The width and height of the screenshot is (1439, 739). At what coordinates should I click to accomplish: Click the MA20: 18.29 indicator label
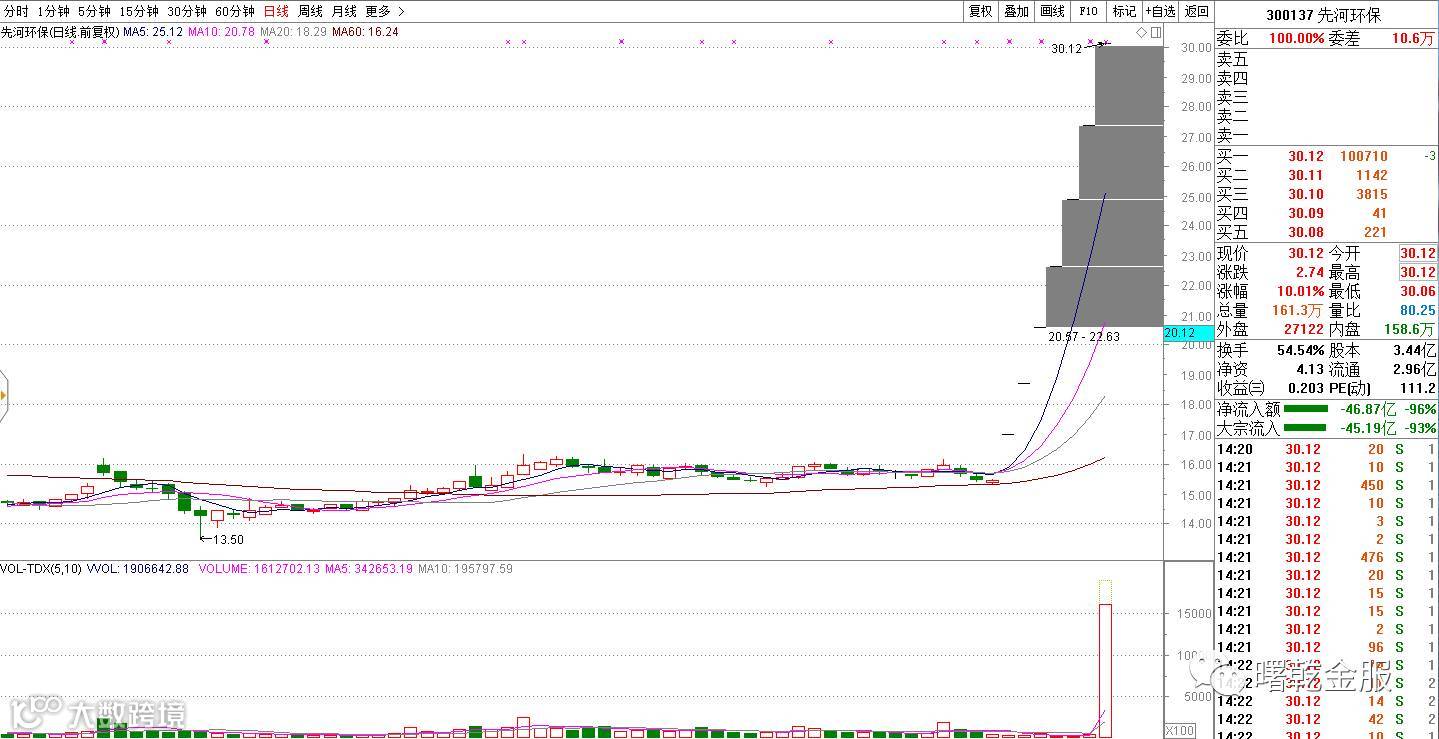point(293,32)
